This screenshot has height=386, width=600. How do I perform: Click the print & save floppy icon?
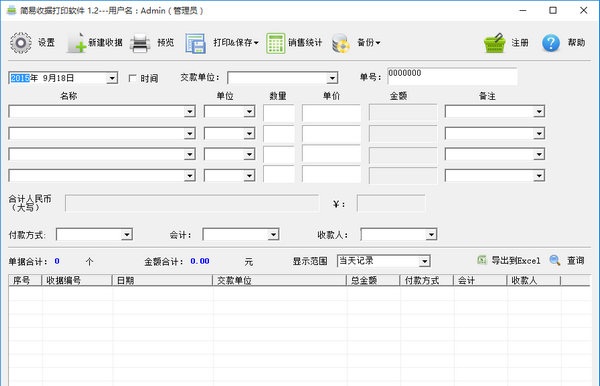195,43
